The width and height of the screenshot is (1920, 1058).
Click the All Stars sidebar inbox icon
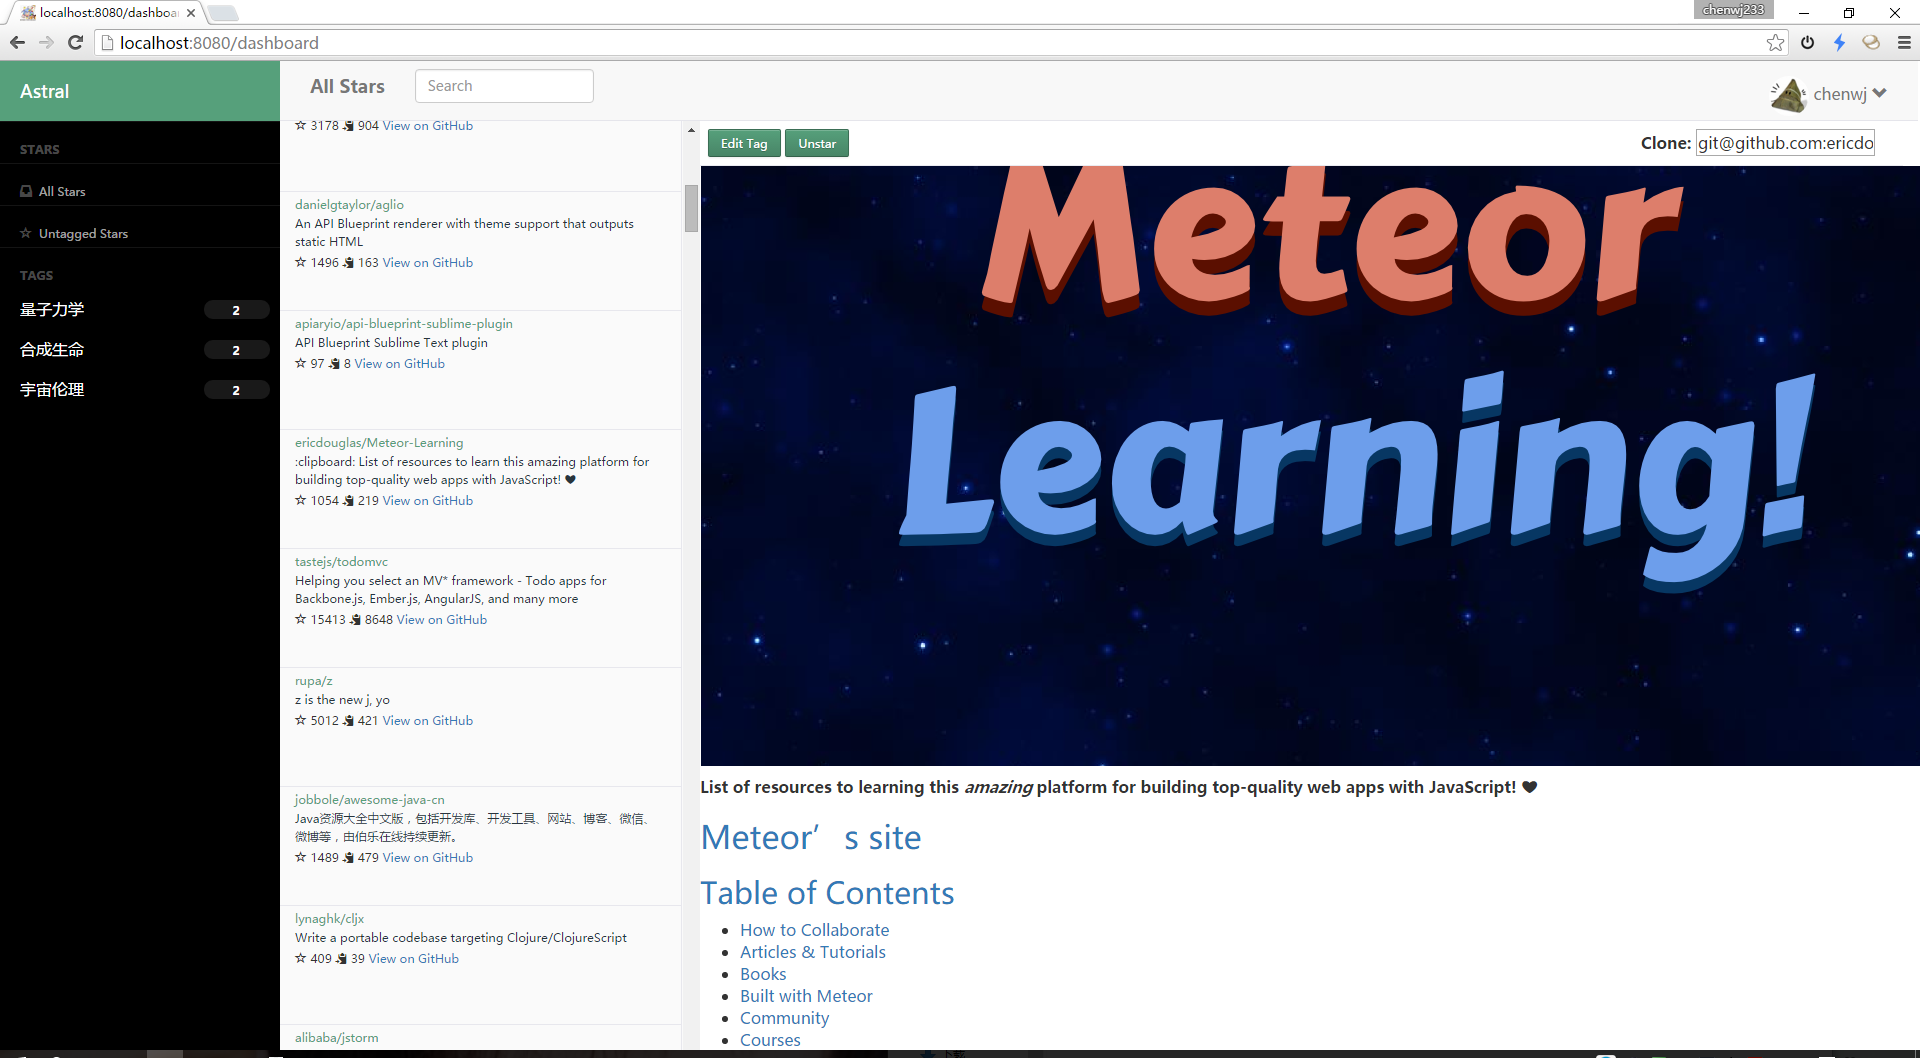tap(26, 191)
